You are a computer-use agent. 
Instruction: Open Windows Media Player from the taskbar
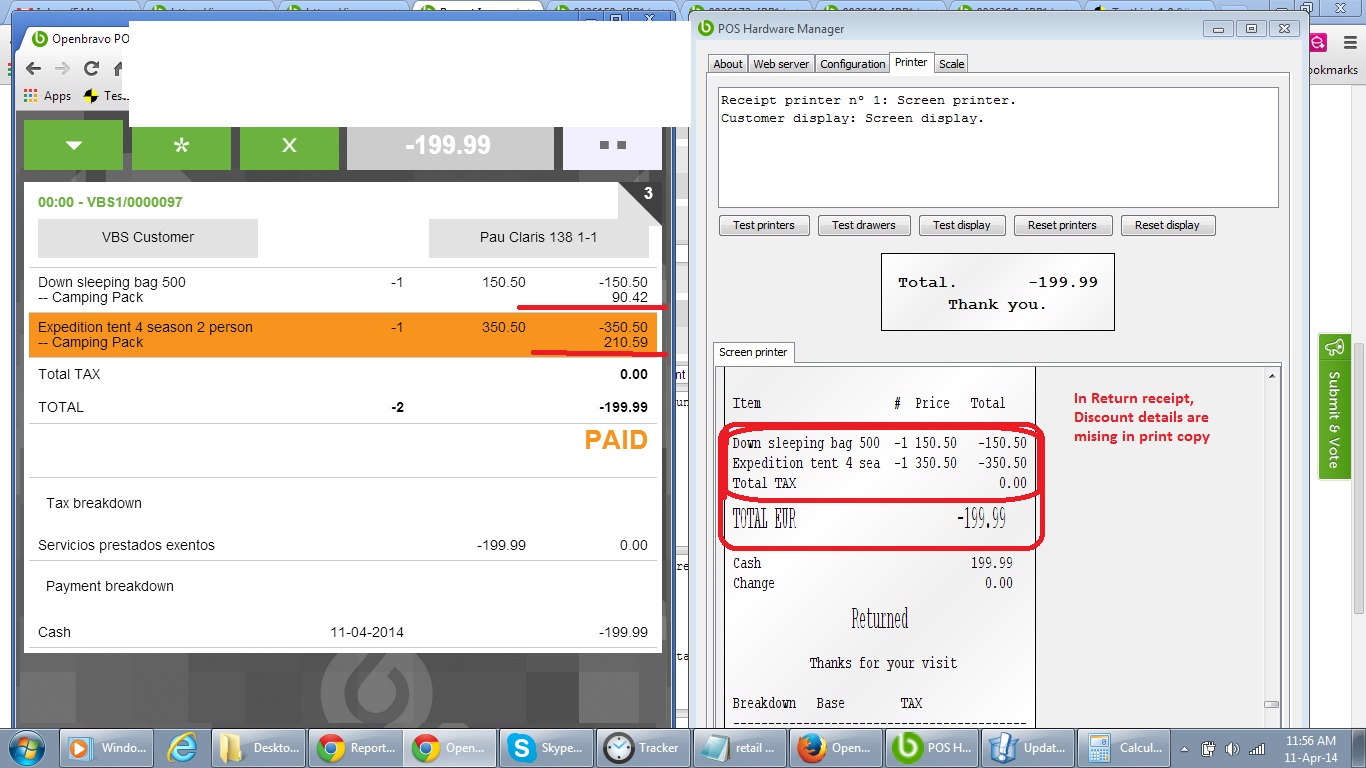pos(108,747)
